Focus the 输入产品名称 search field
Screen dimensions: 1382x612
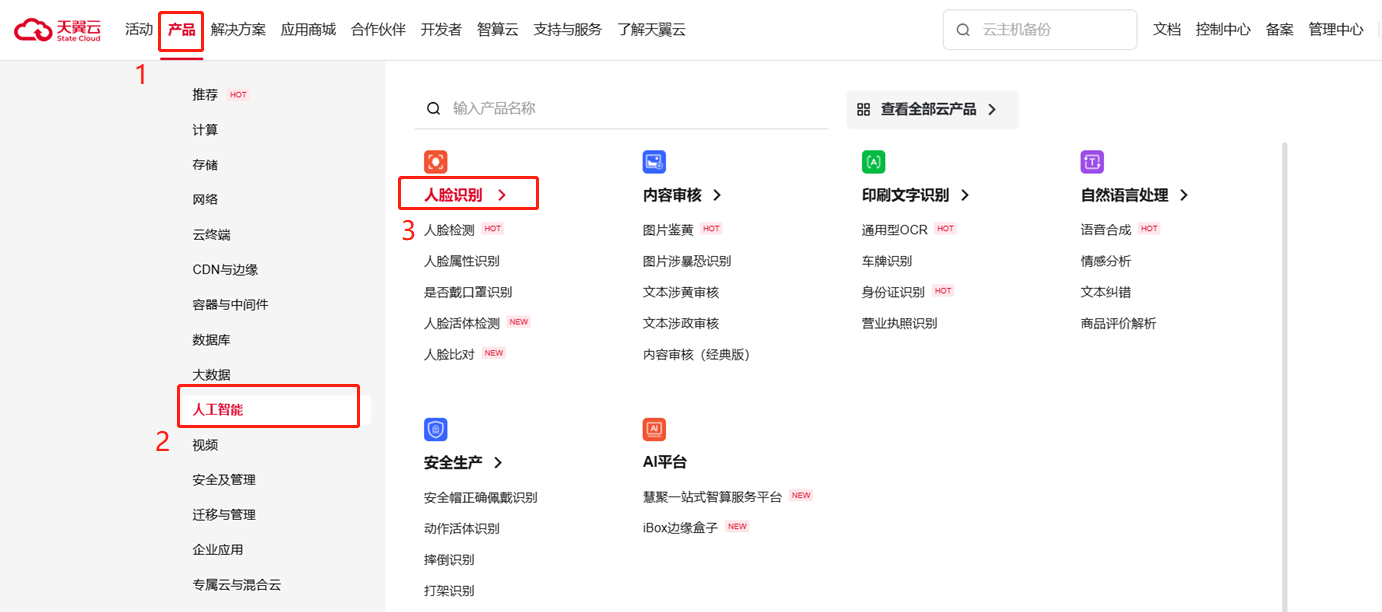coord(621,108)
